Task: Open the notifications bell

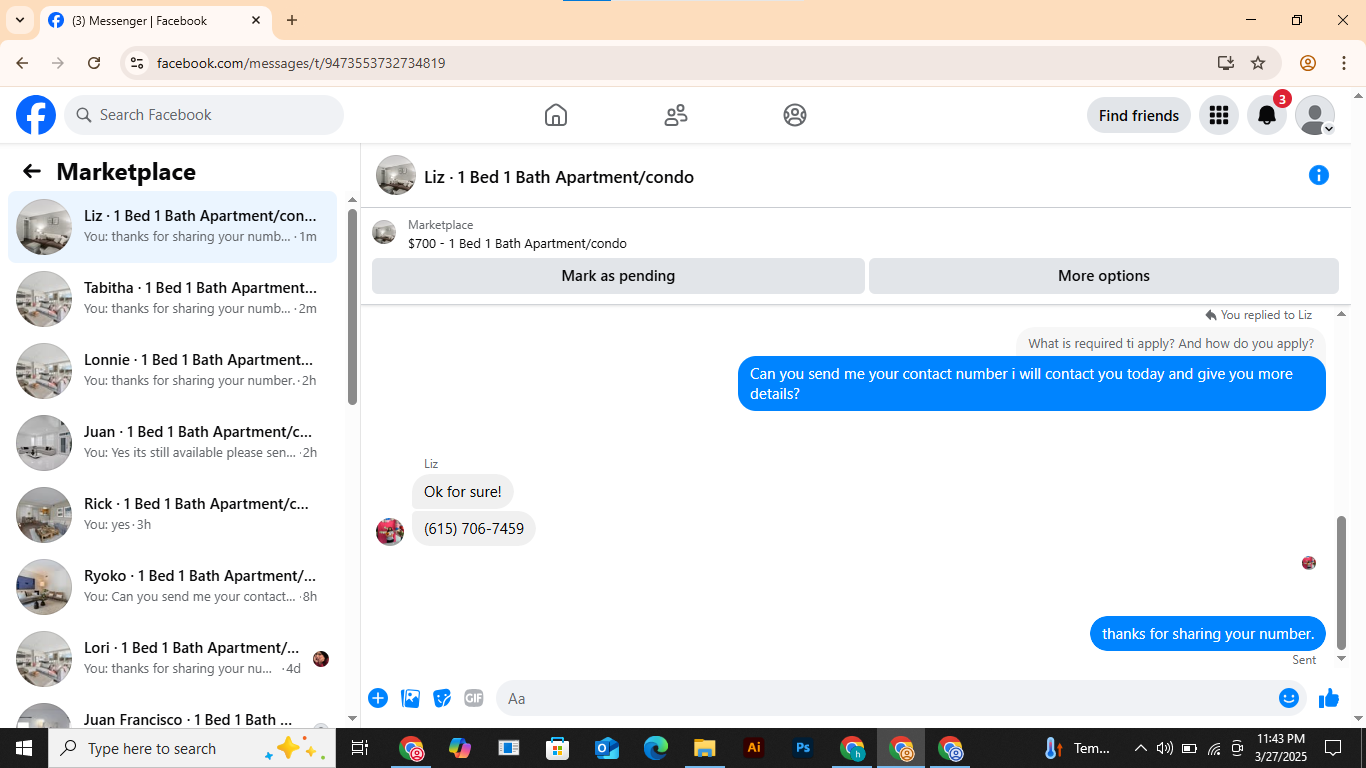Action: point(1267,115)
